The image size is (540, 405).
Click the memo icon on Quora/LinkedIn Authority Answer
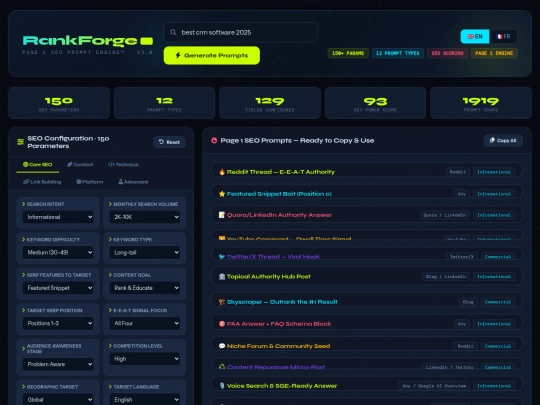(x=222, y=215)
